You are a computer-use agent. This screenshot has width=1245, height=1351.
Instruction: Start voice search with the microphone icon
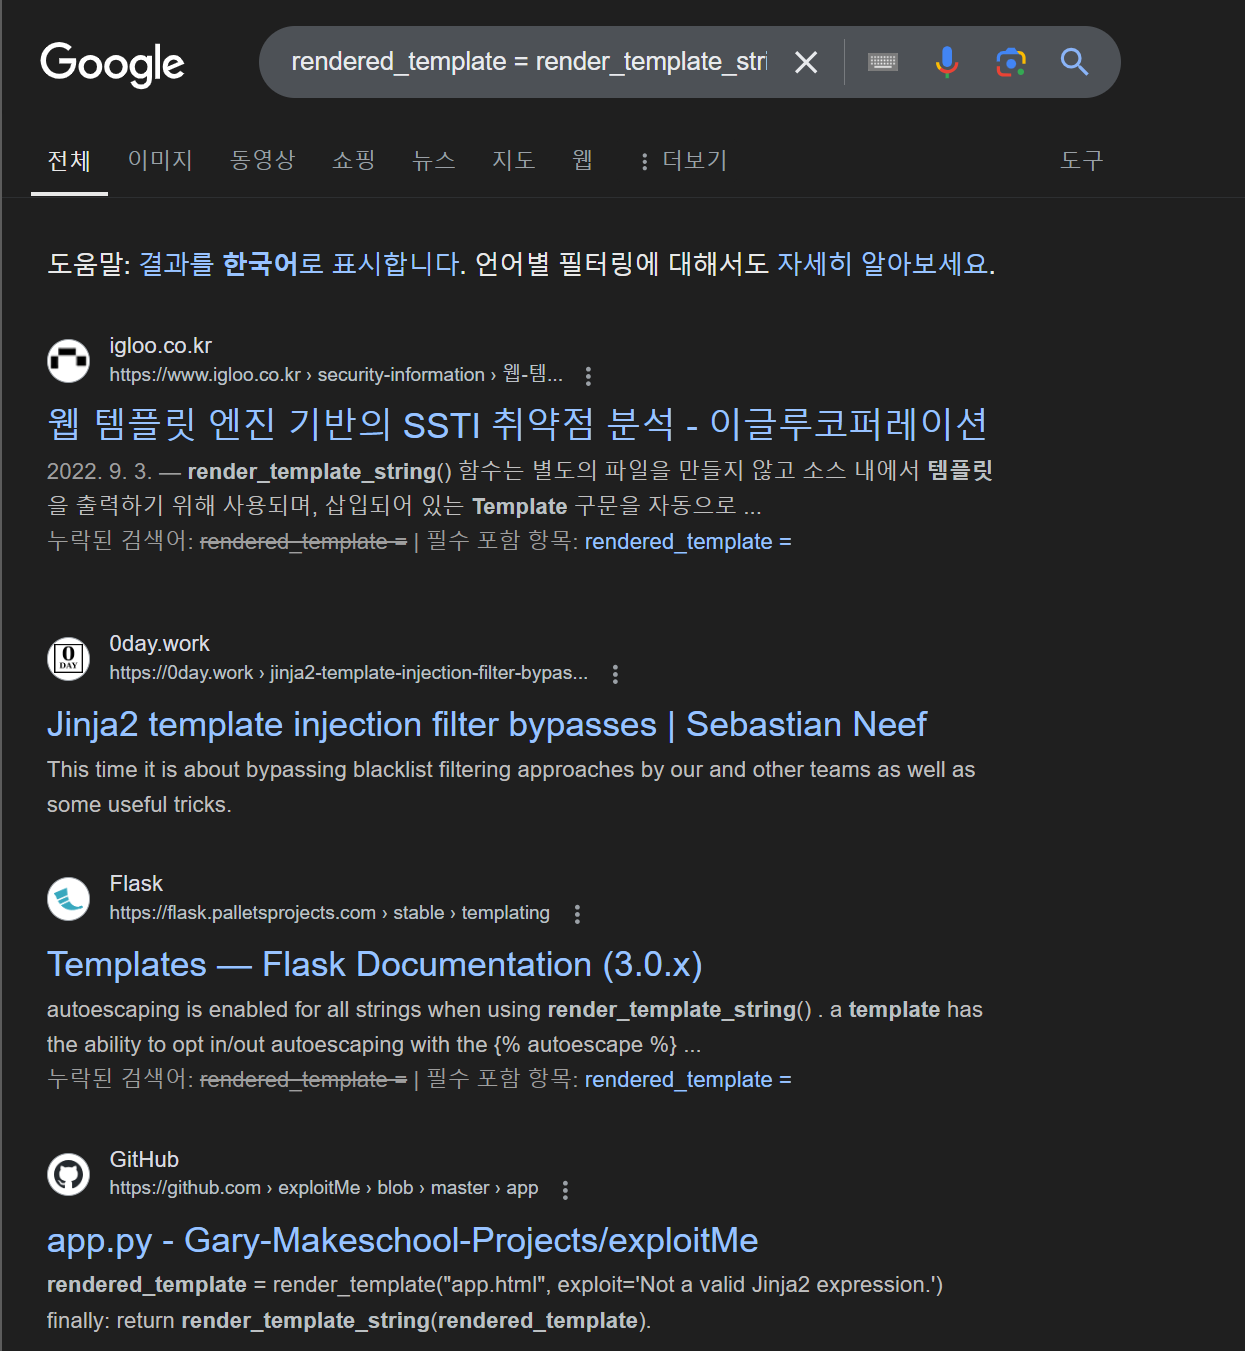tap(947, 62)
